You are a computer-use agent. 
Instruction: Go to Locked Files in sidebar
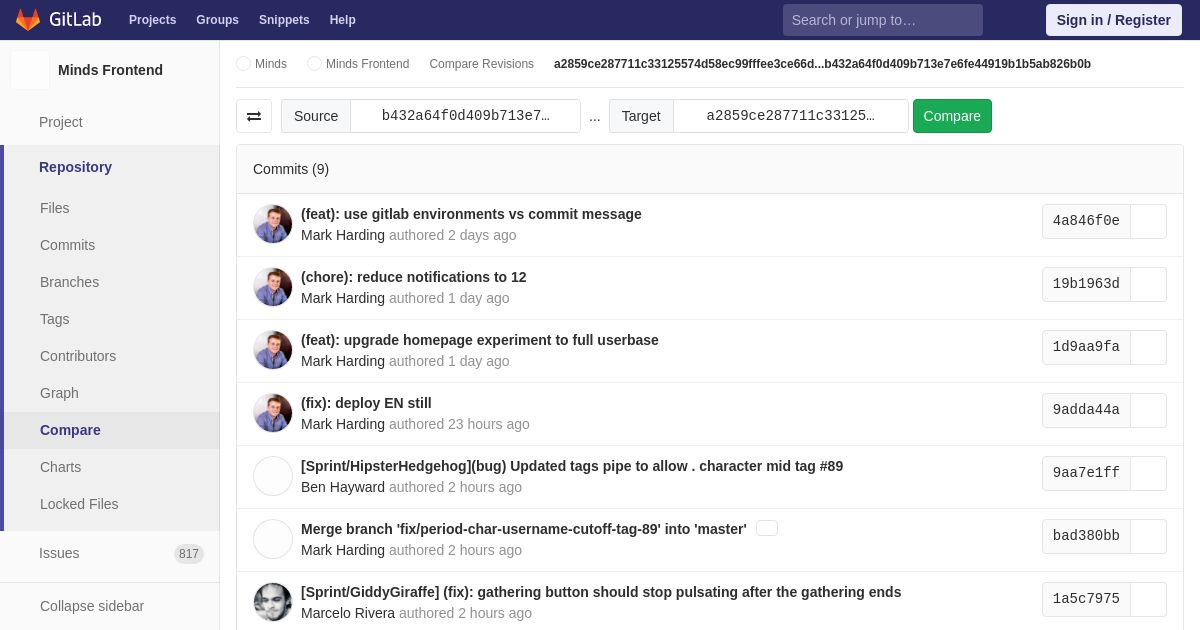pos(79,504)
